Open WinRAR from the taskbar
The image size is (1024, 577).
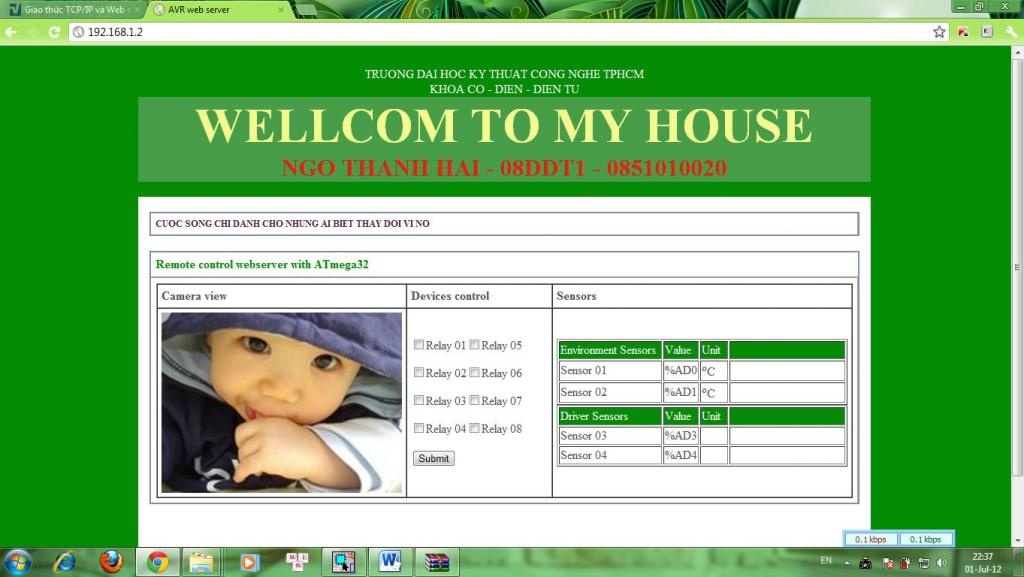tap(437, 562)
